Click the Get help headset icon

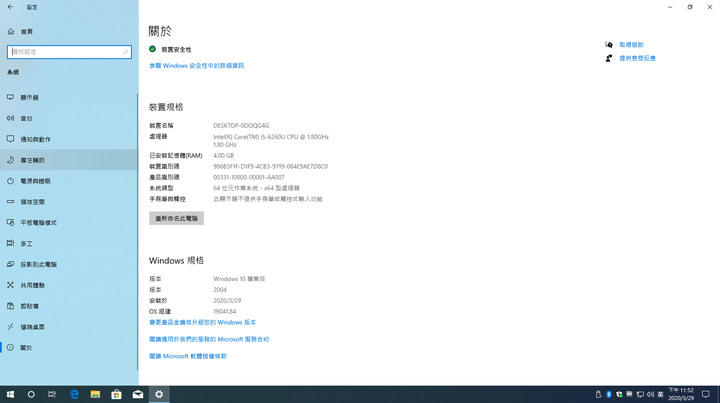tap(609, 45)
